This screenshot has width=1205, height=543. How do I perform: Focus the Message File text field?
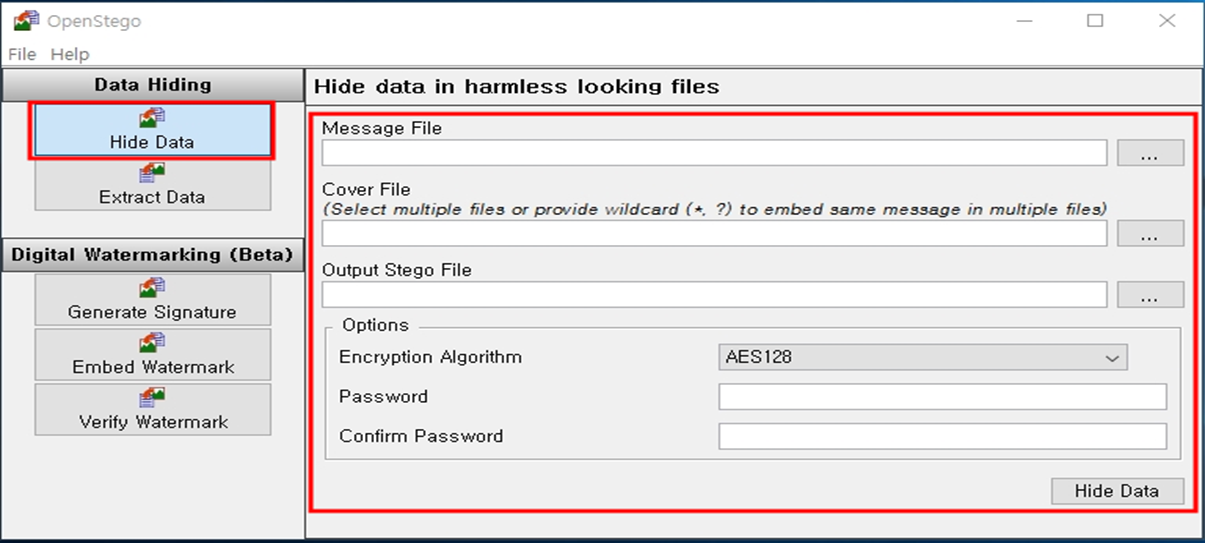pos(714,152)
